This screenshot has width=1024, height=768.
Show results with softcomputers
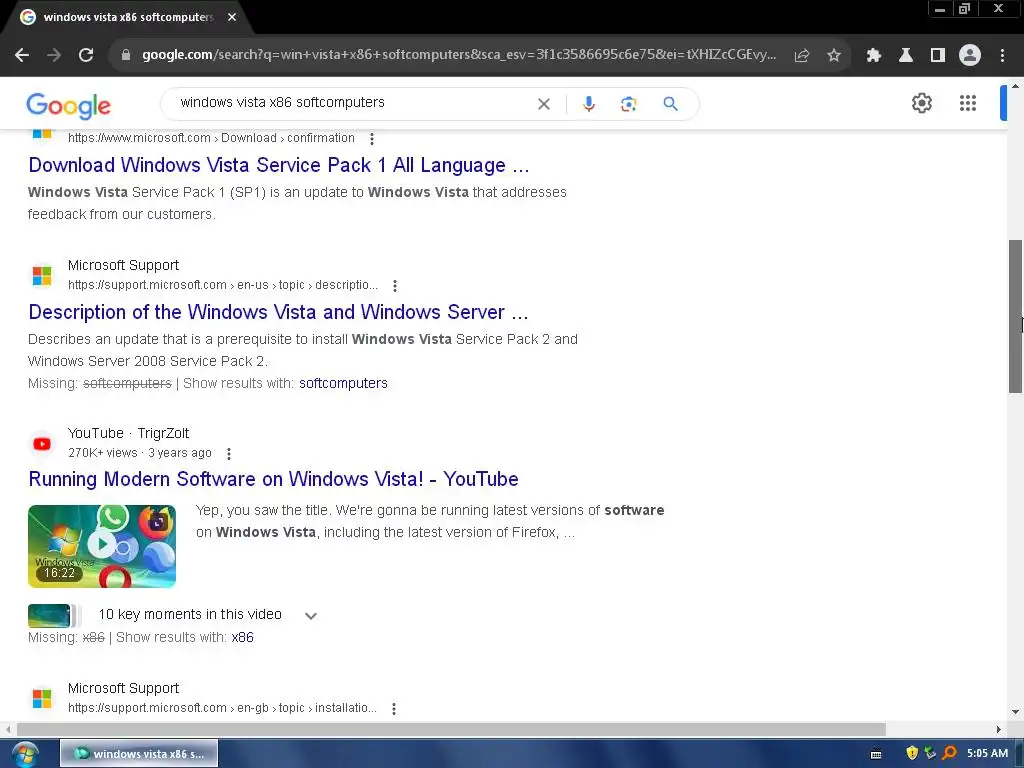(343, 383)
